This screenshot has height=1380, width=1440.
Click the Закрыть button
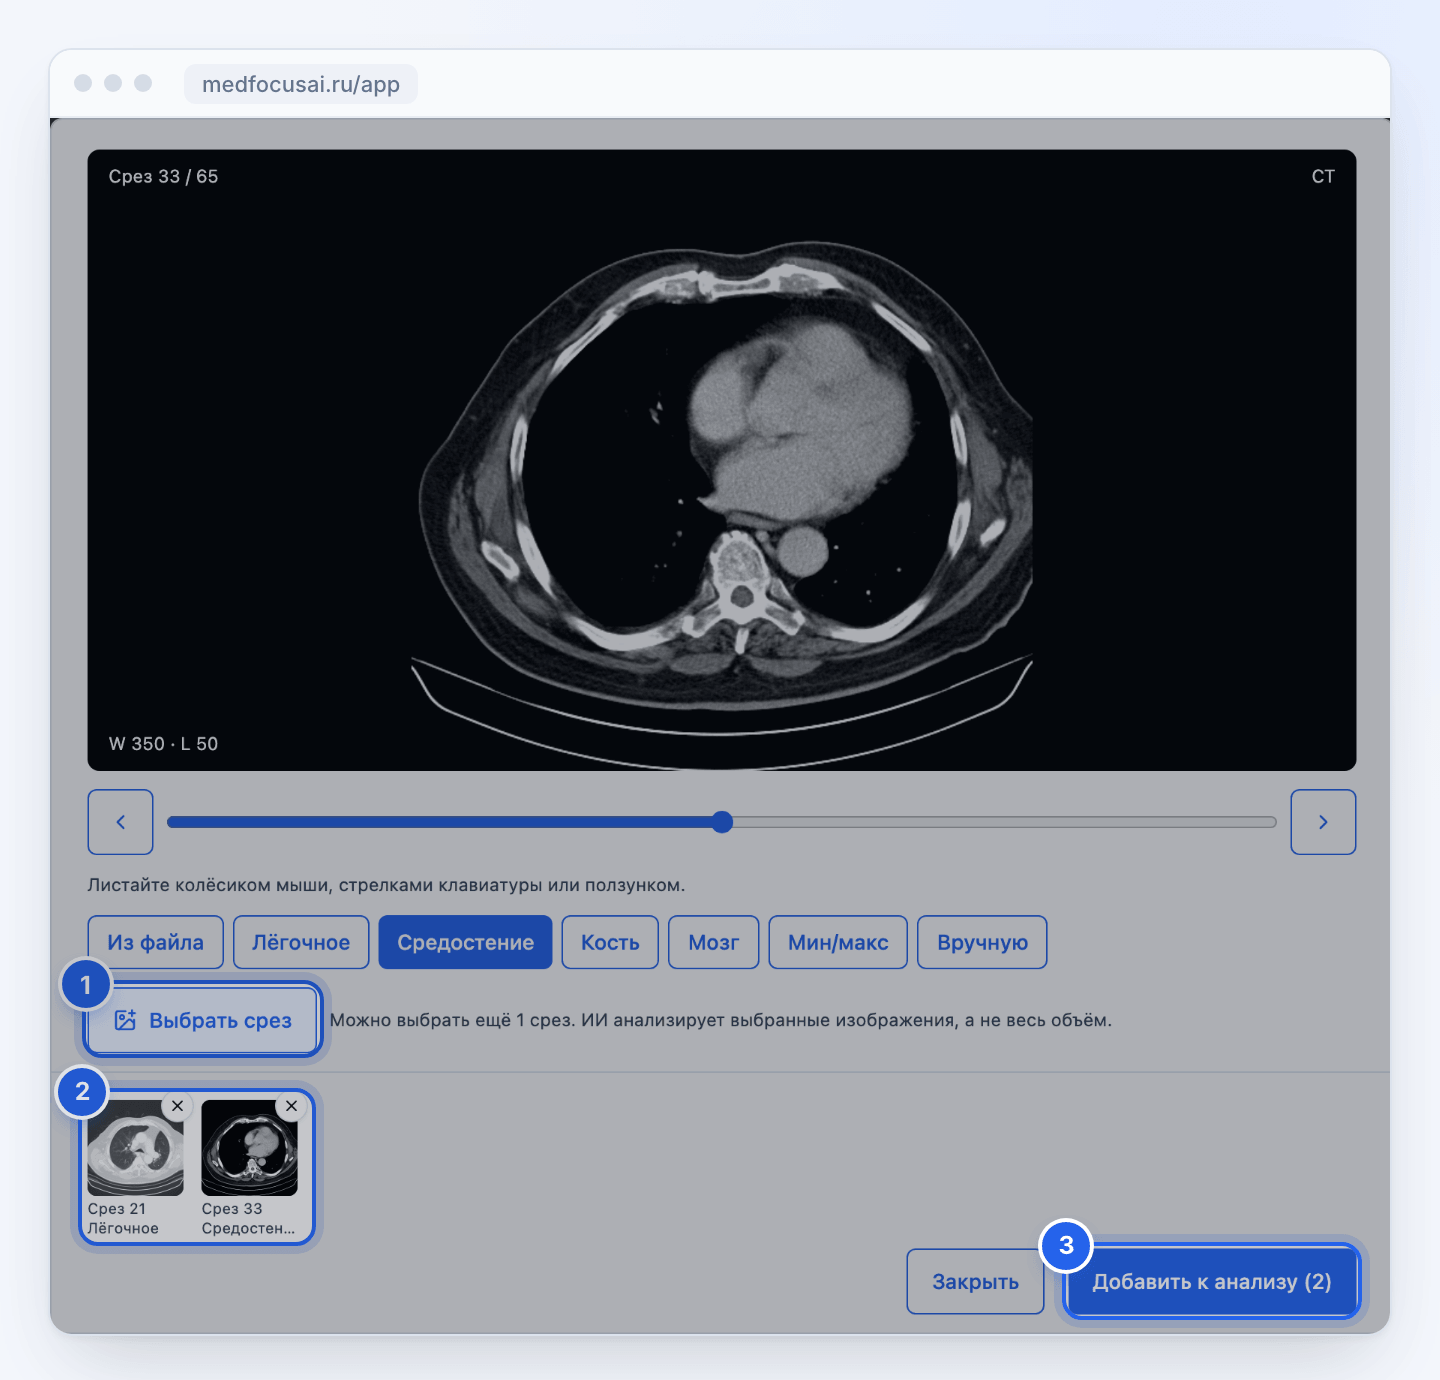click(975, 1282)
